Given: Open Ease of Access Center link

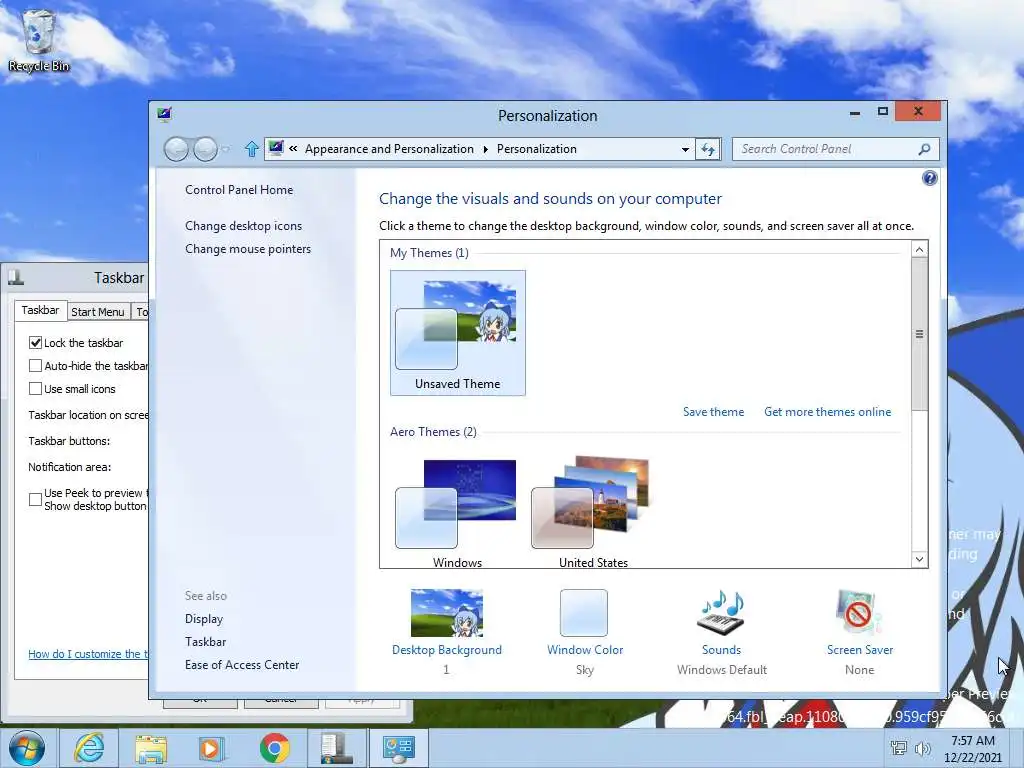Looking at the screenshot, I should point(242,664).
